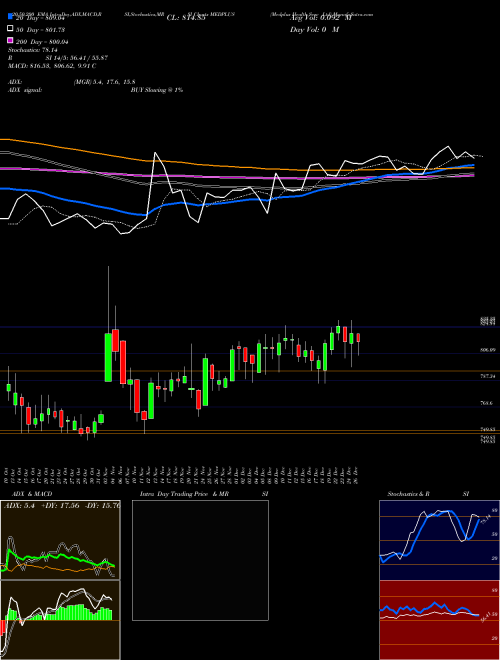Open the ADX indicator chart panel
500x660 pixels.
pos(60,540)
